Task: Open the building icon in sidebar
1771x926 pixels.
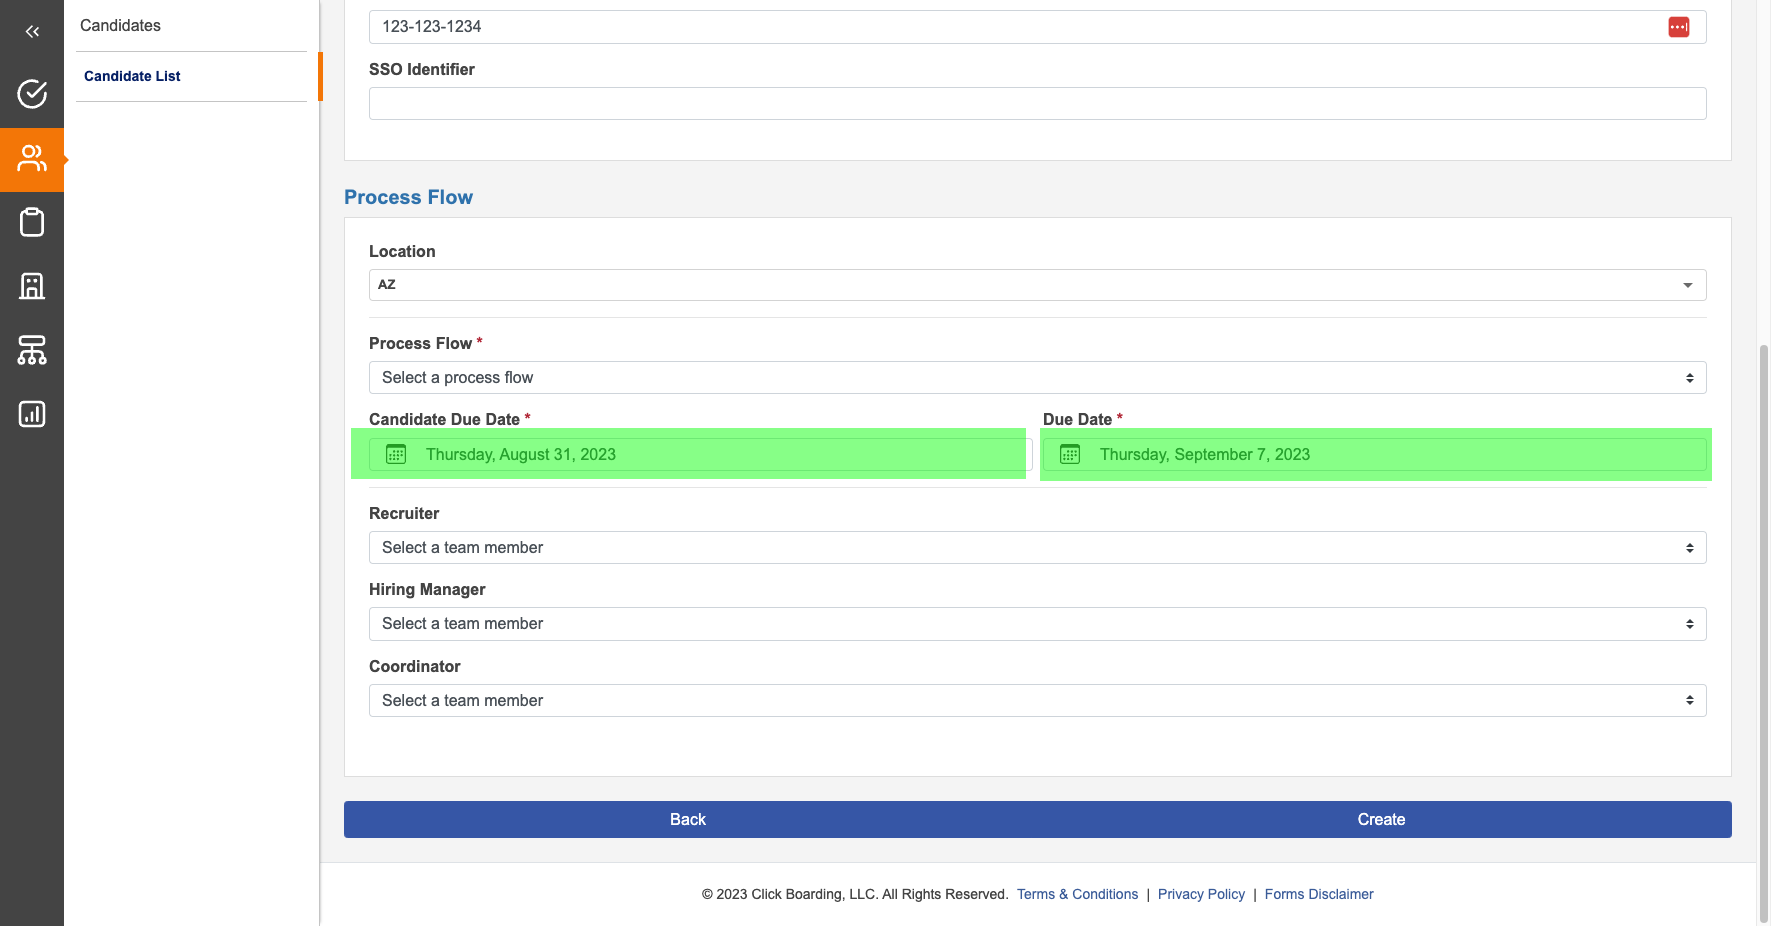Action: tap(32, 286)
